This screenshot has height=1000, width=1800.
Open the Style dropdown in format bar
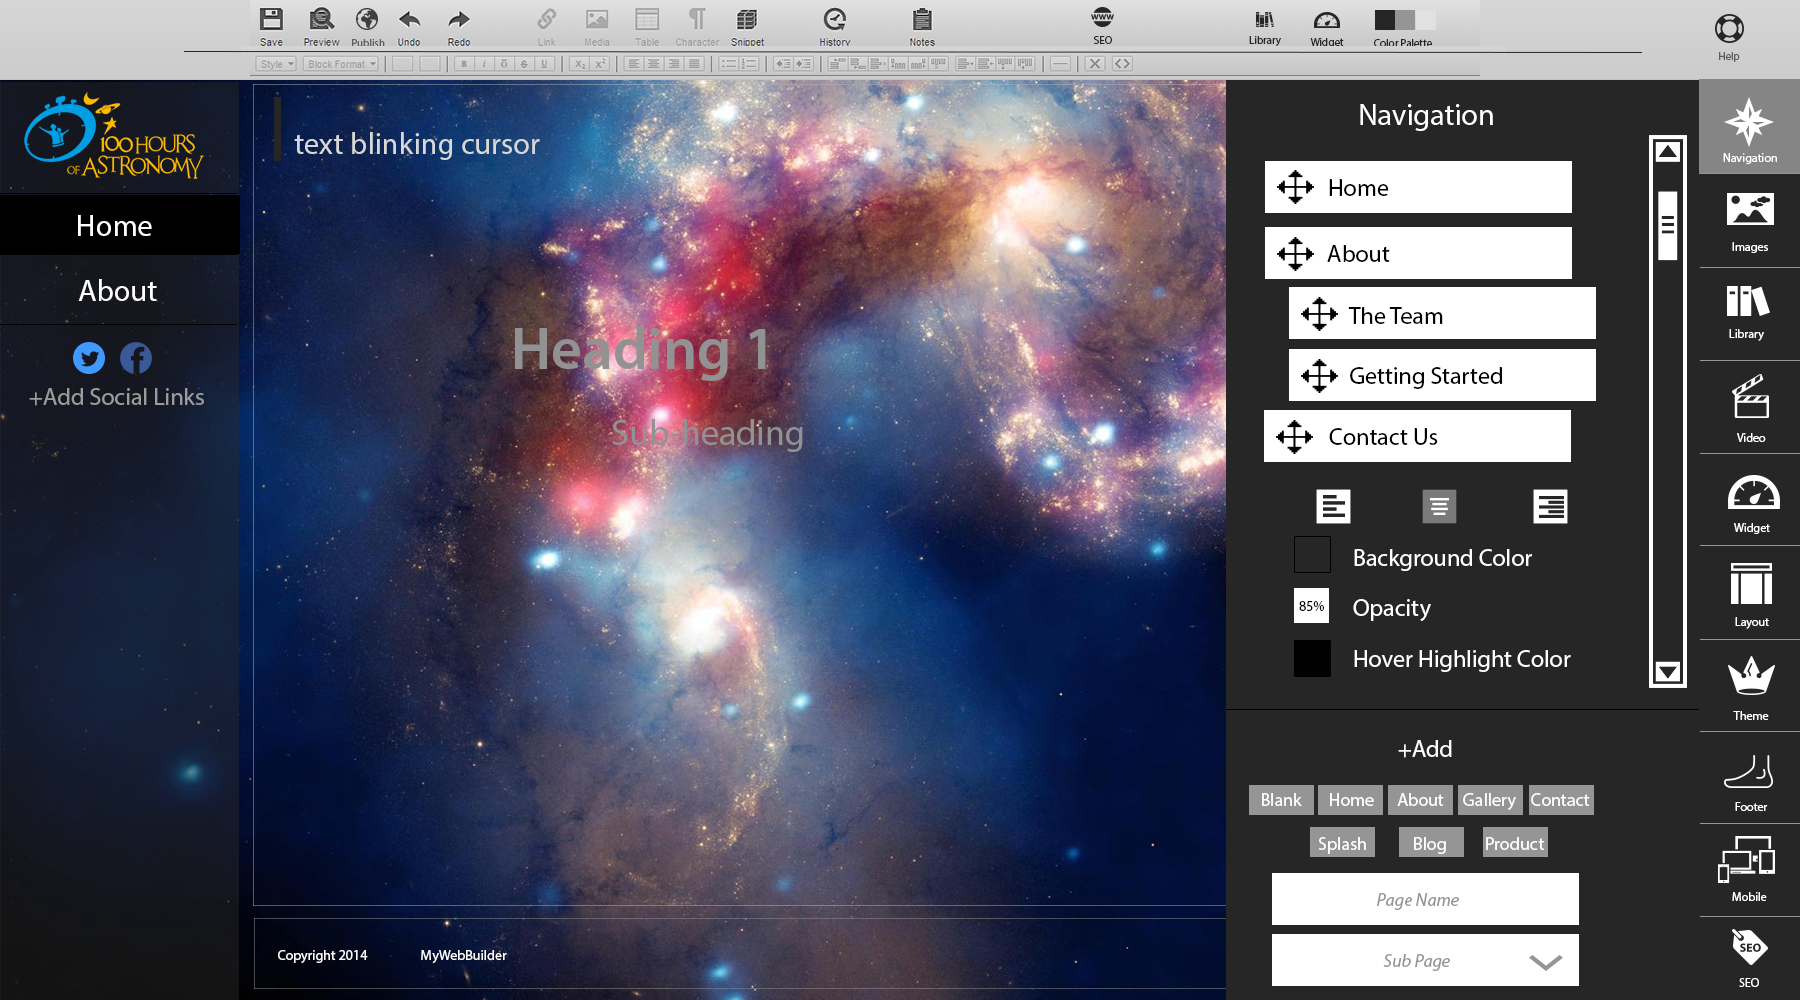coord(277,64)
